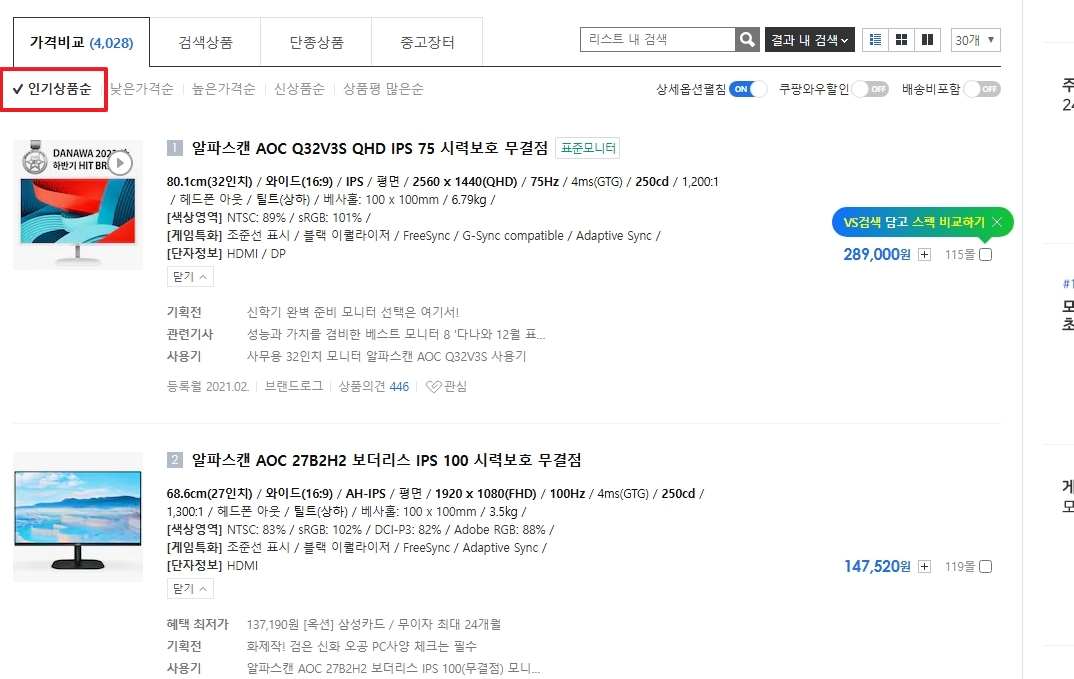
Task: Open the 단종상품 tab
Action: (x=316, y=42)
